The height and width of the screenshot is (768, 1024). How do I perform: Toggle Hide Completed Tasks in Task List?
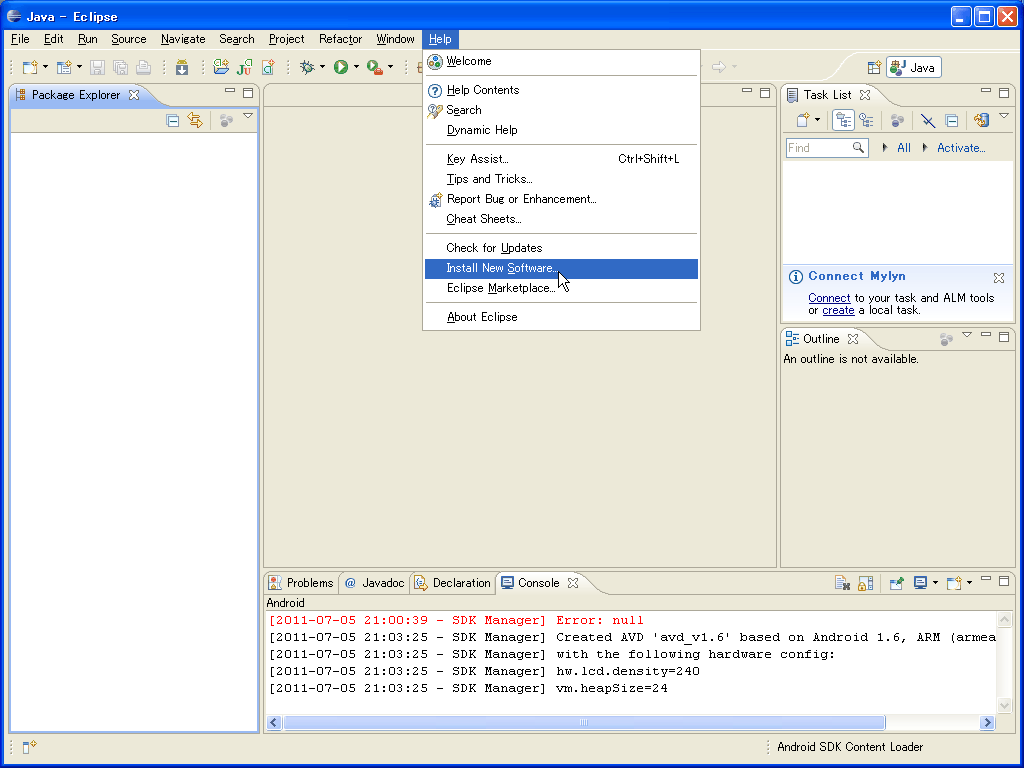[927, 120]
